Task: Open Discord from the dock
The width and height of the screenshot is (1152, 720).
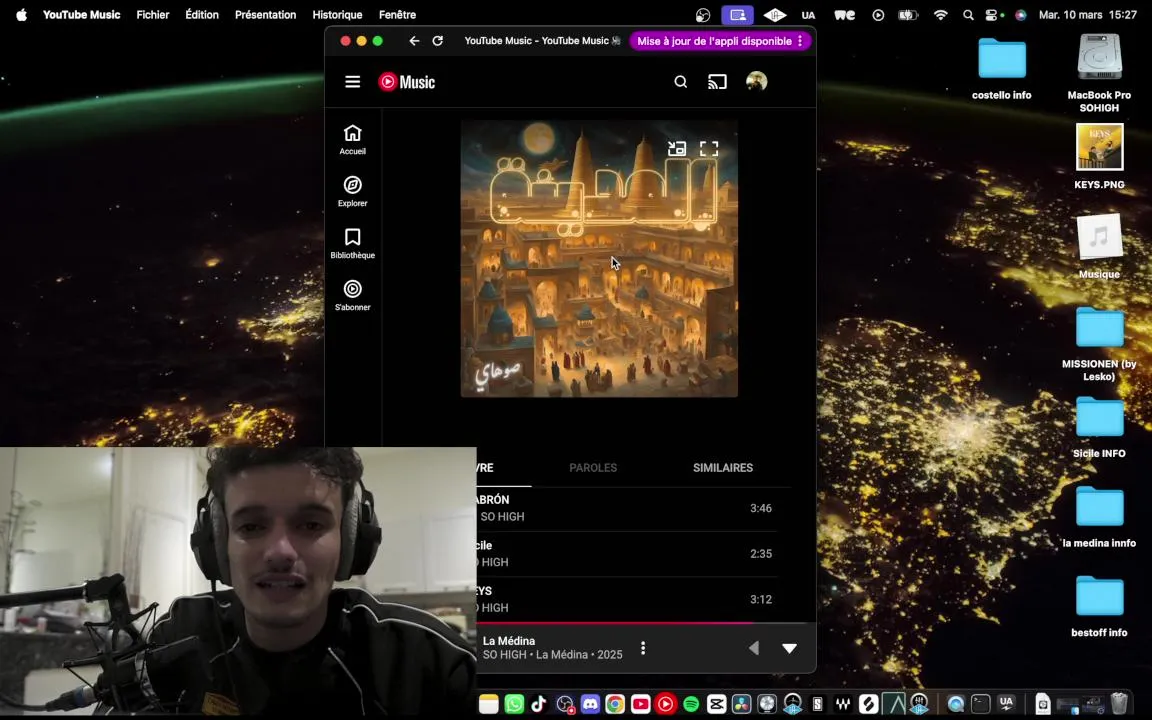Action: pyautogui.click(x=590, y=704)
